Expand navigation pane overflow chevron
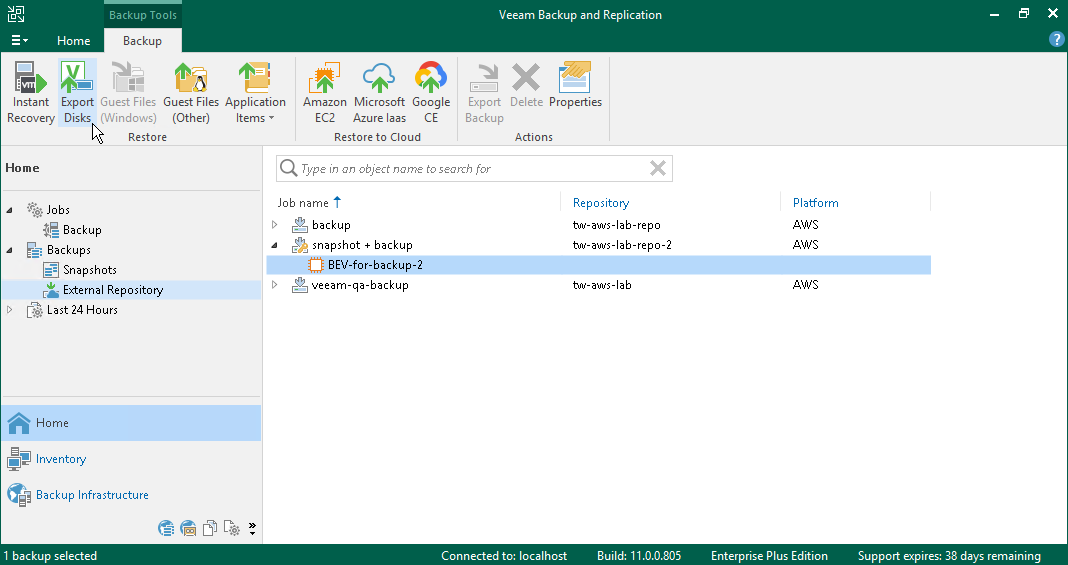This screenshot has height=565, width=1068. click(252, 528)
